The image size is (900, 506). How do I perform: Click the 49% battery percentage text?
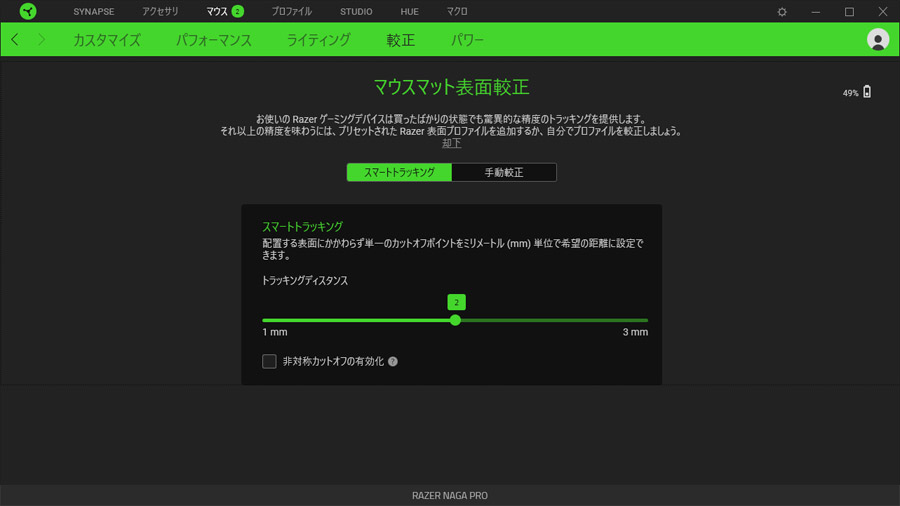click(850, 93)
